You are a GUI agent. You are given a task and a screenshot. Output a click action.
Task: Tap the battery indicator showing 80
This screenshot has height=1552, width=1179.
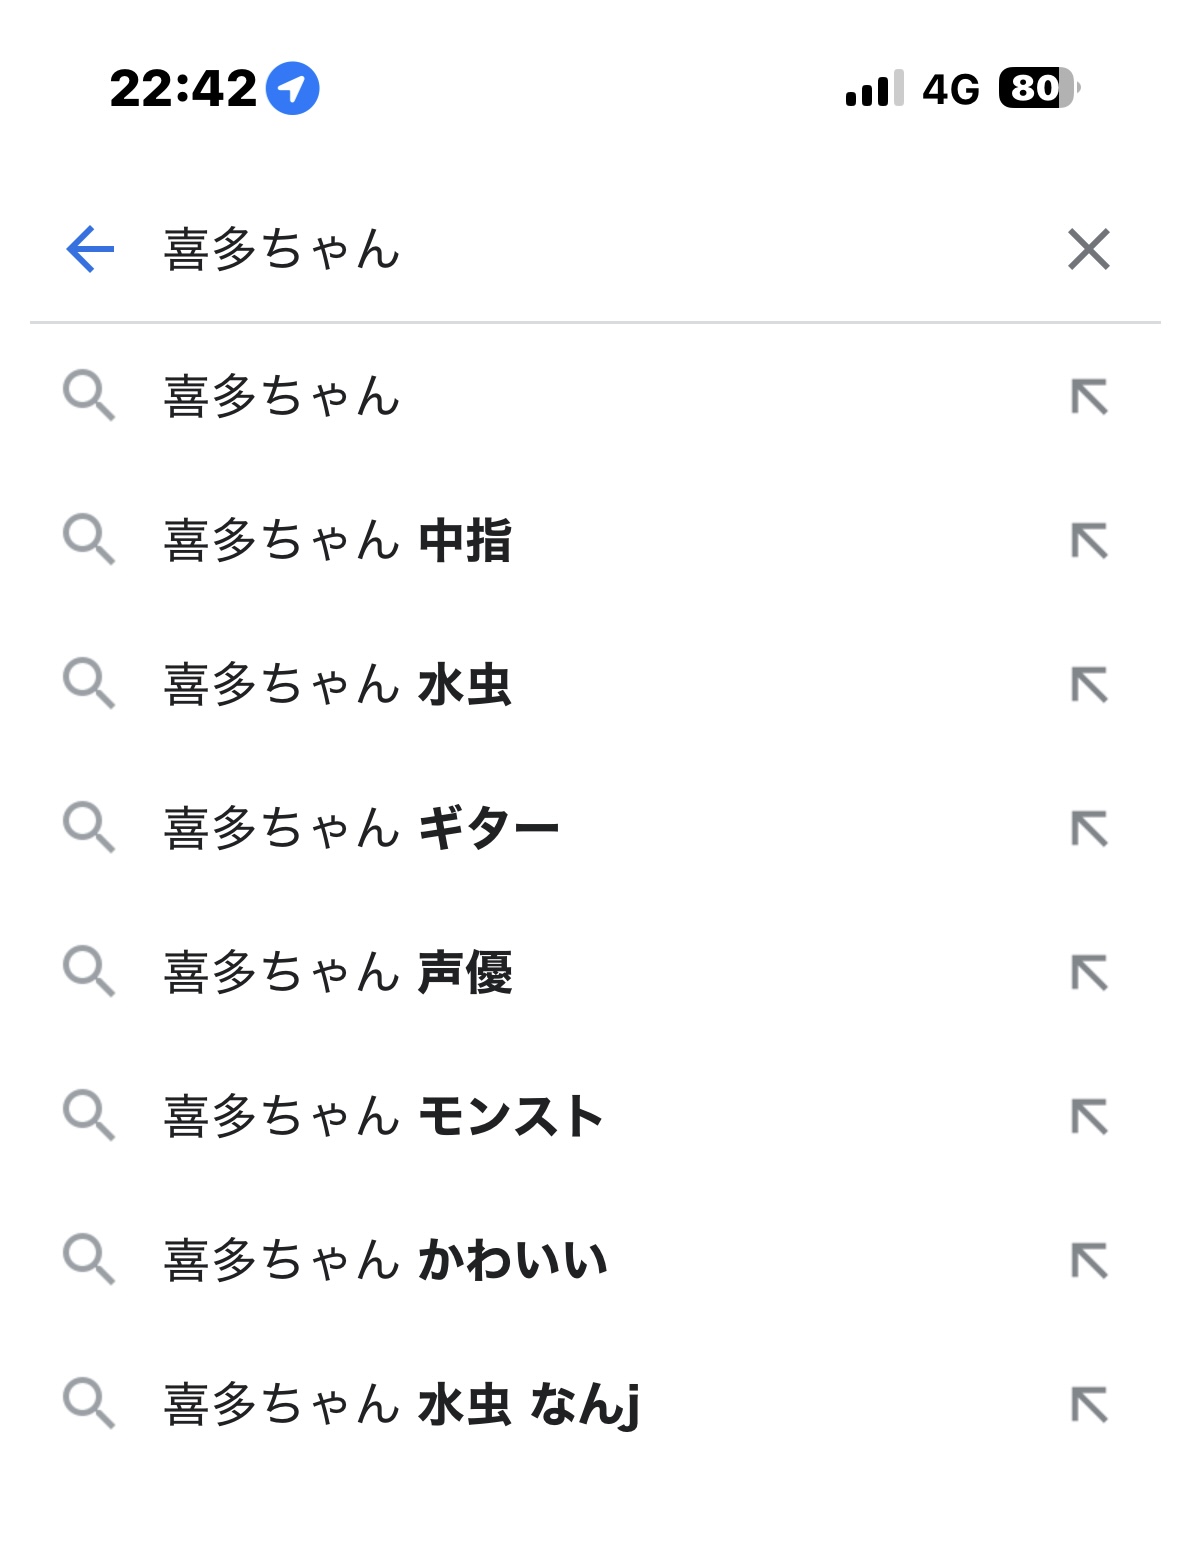click(1038, 89)
